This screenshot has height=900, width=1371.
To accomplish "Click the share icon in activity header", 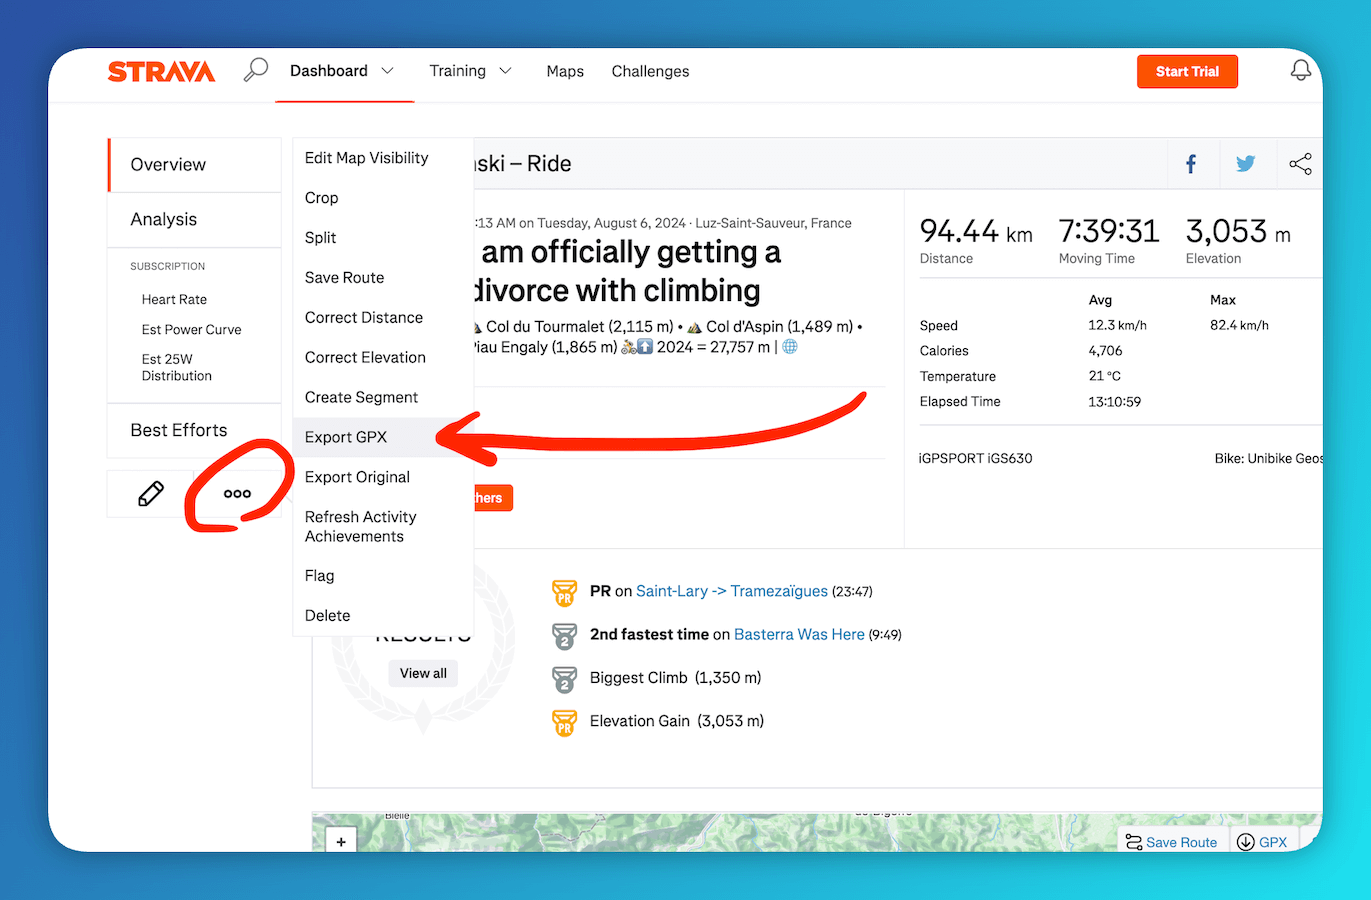I will click(x=1300, y=164).
